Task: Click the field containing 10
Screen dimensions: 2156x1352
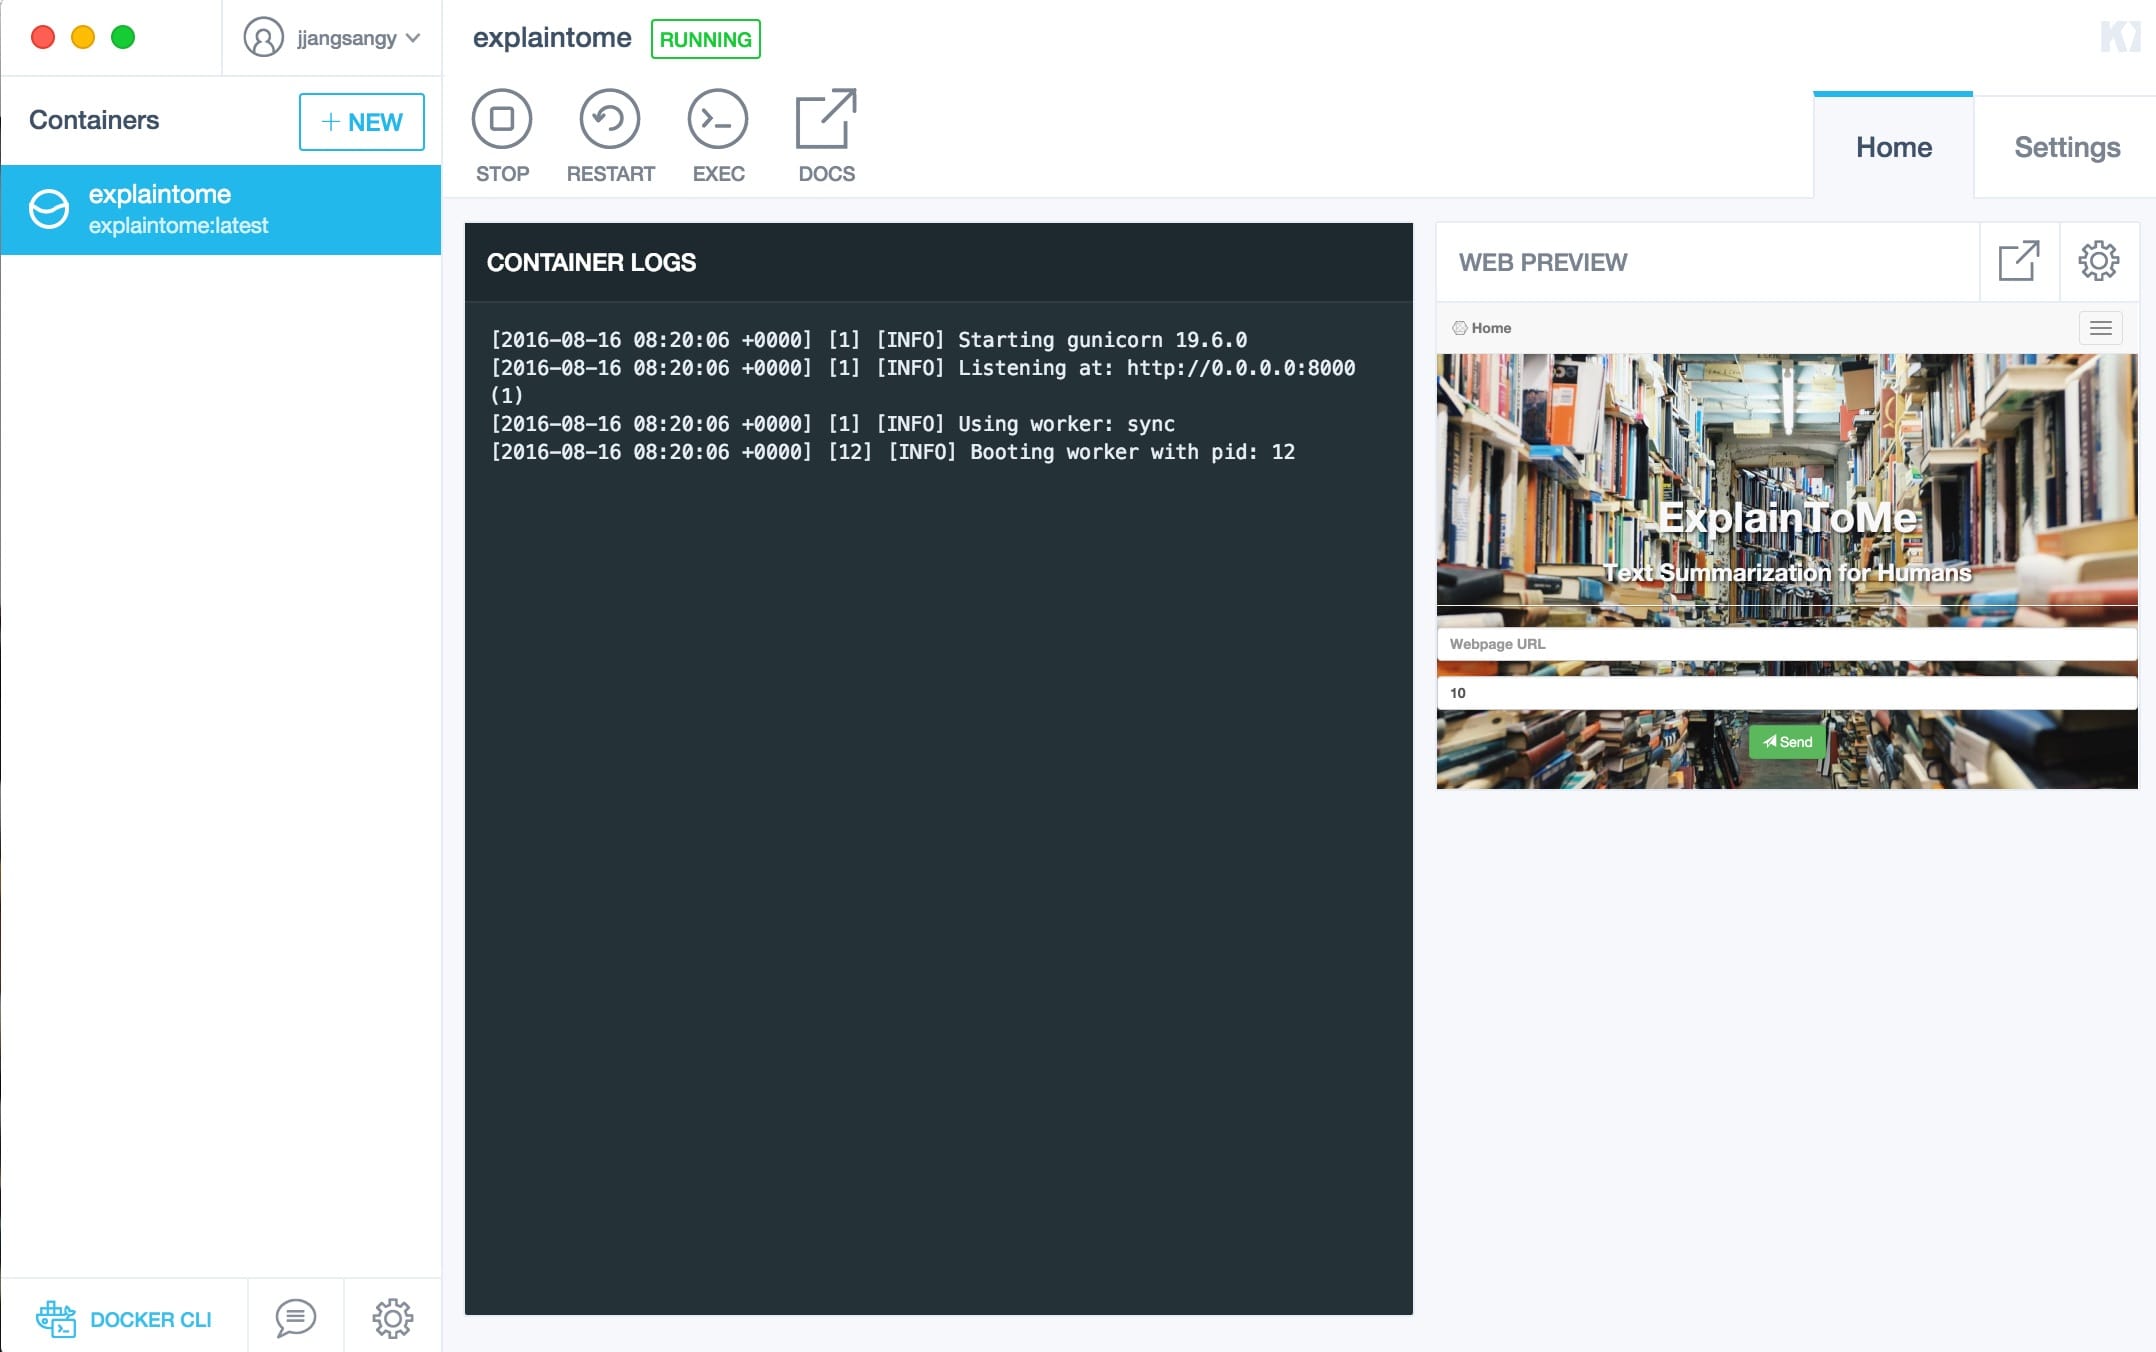Action: 1786,693
